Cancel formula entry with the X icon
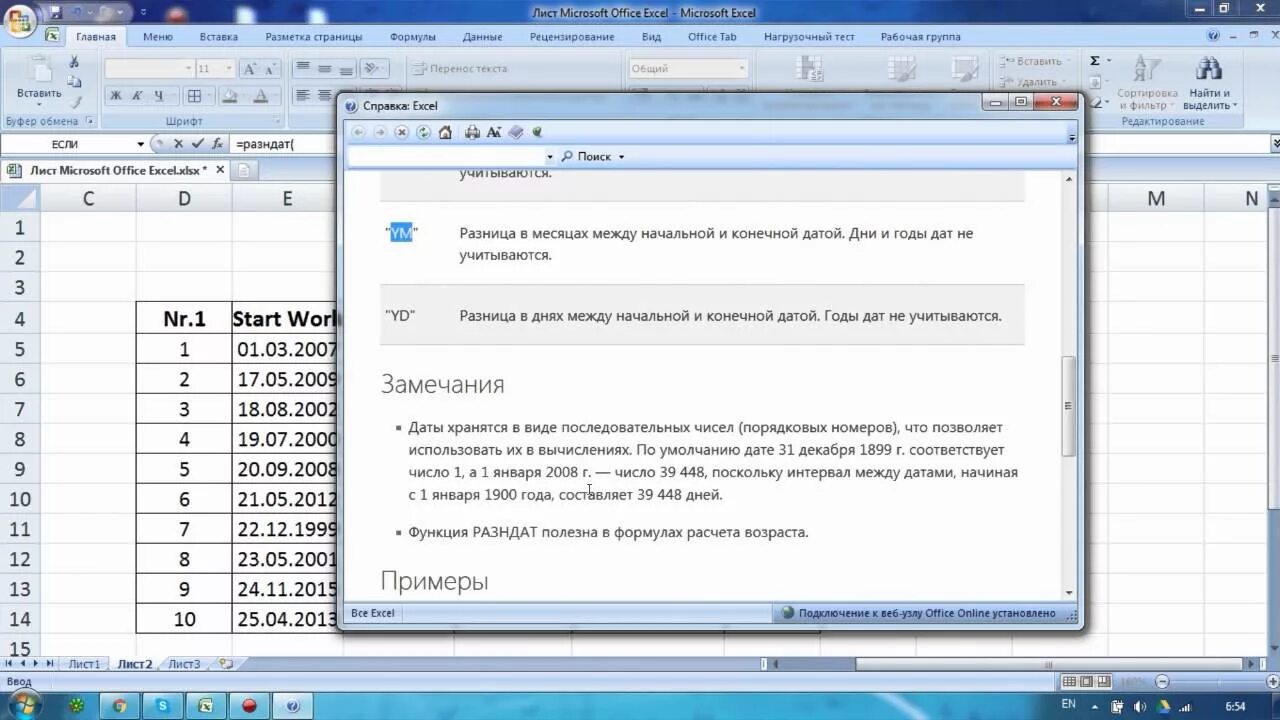Screen dimensions: 1280x720 tap(179, 144)
